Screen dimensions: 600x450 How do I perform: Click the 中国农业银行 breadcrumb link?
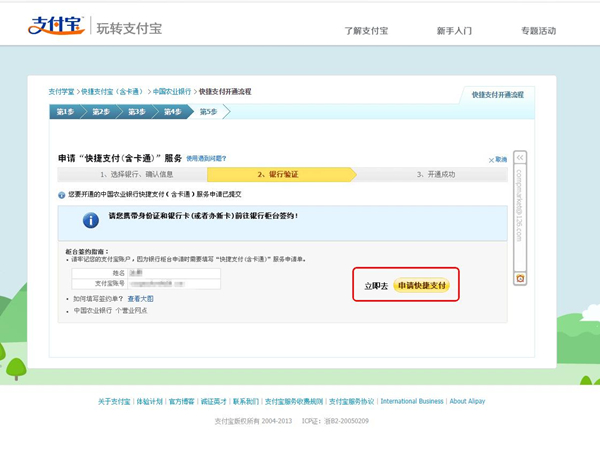point(173,92)
